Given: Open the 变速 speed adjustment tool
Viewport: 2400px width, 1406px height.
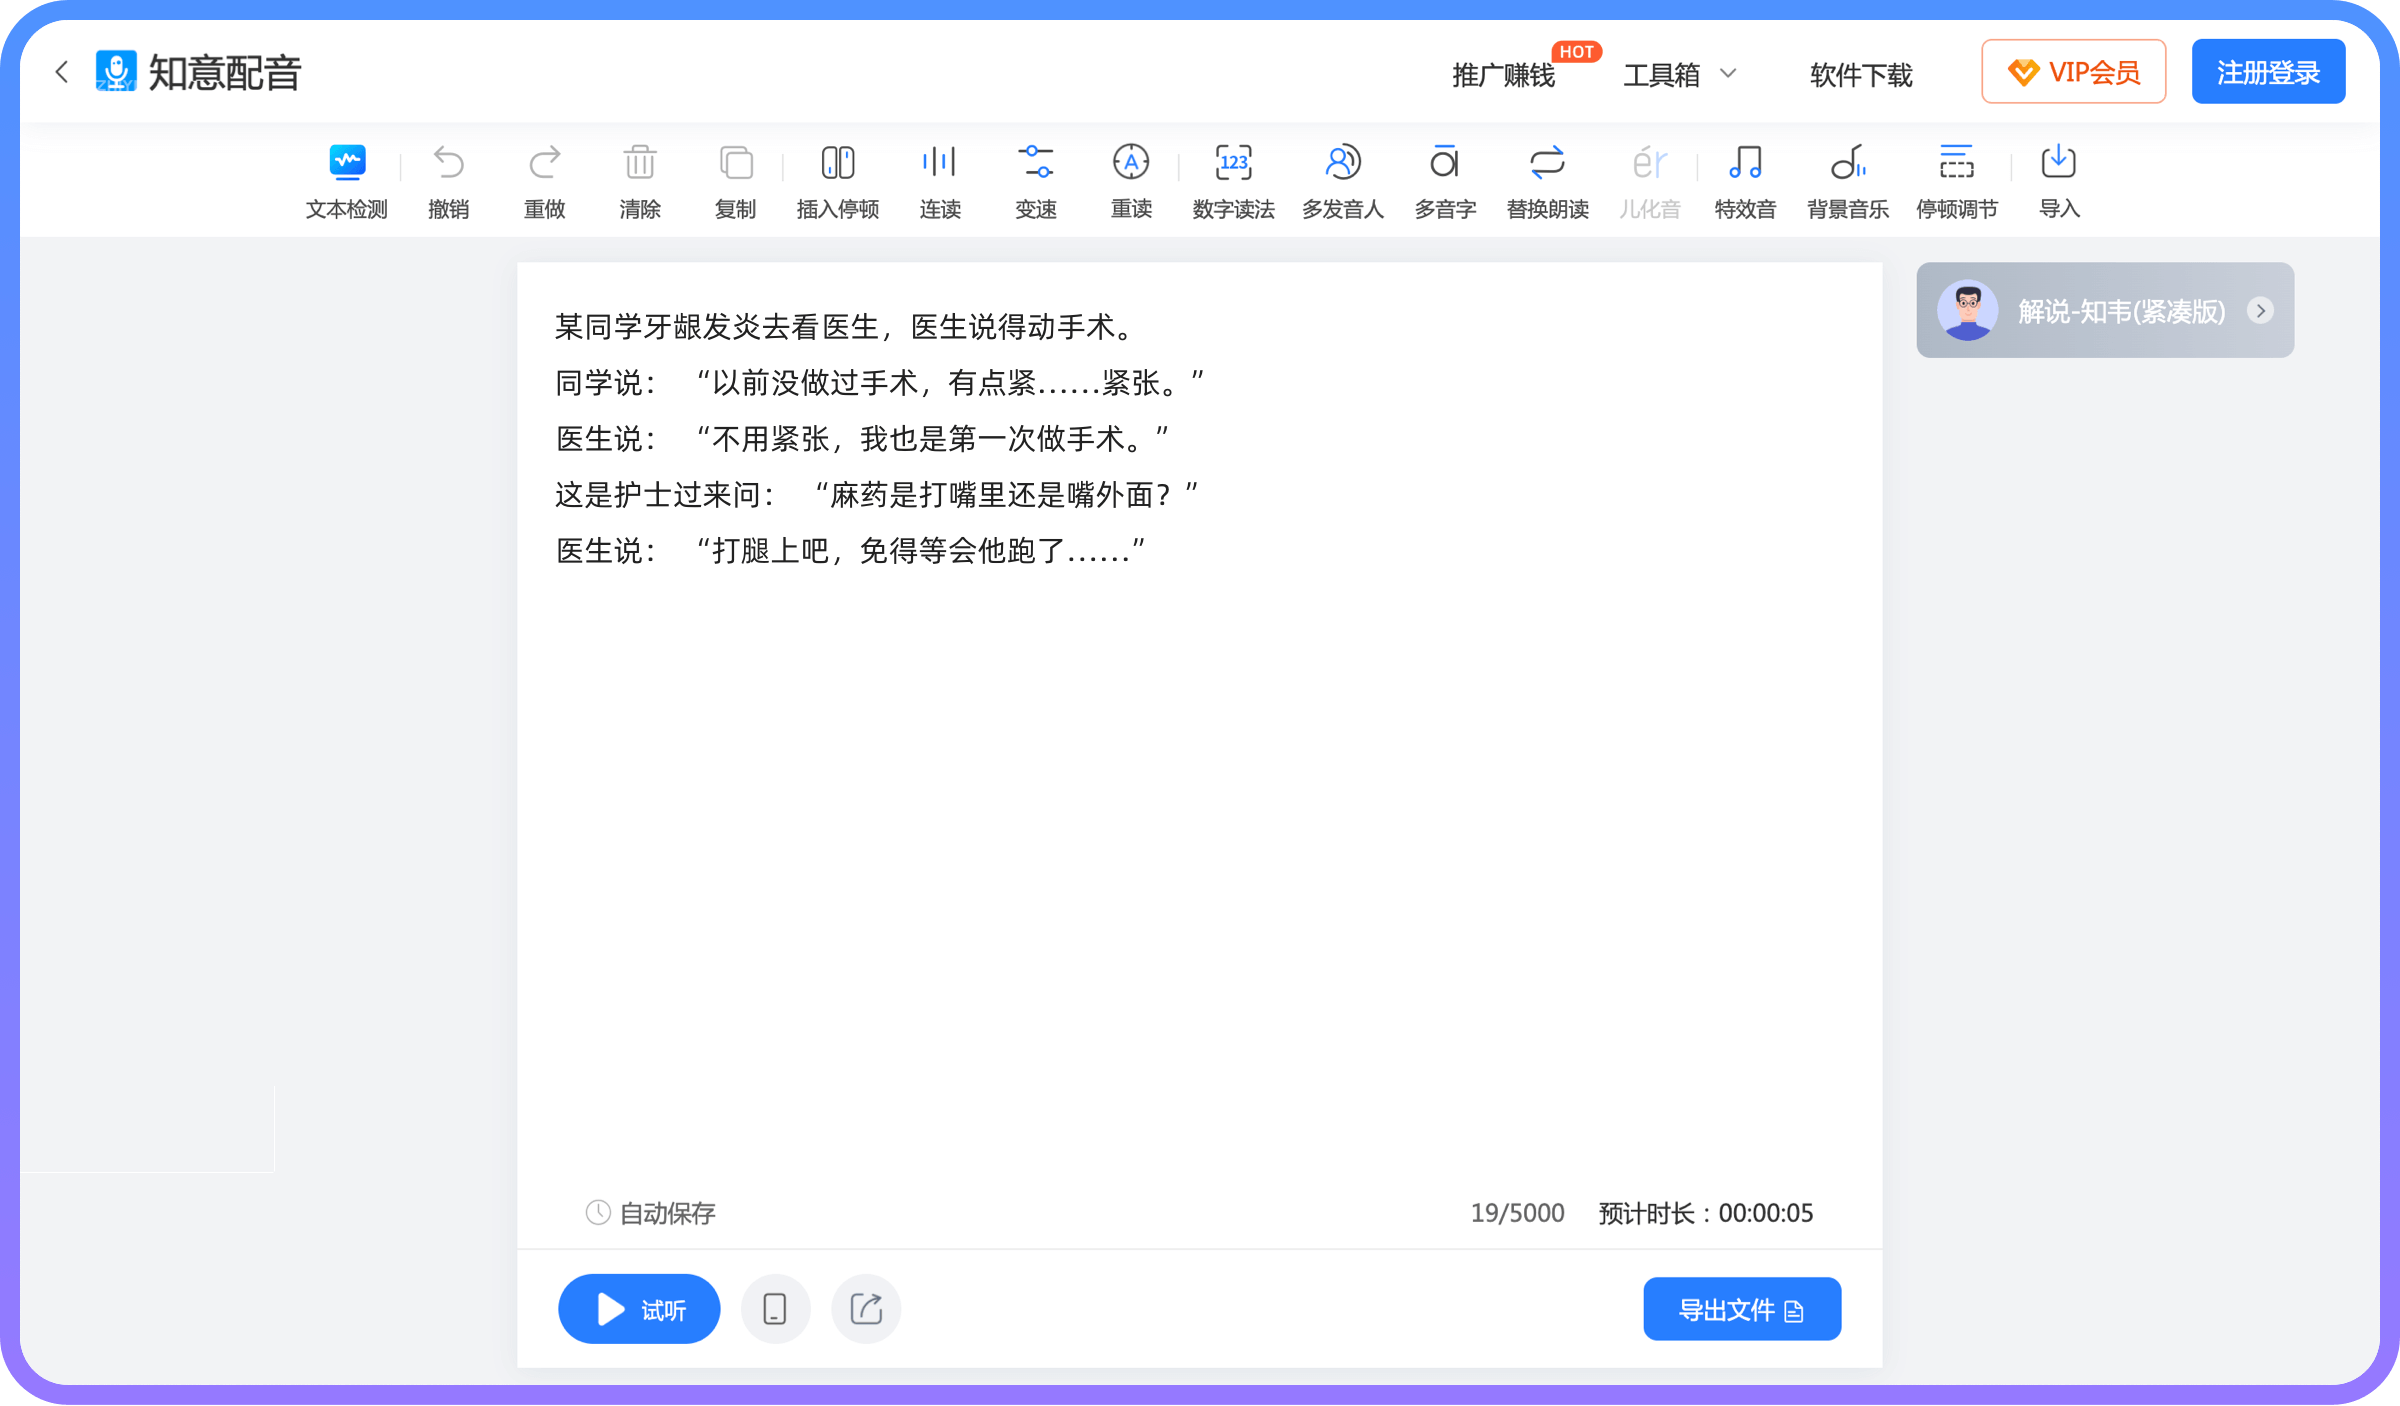Looking at the screenshot, I should point(1036,180).
